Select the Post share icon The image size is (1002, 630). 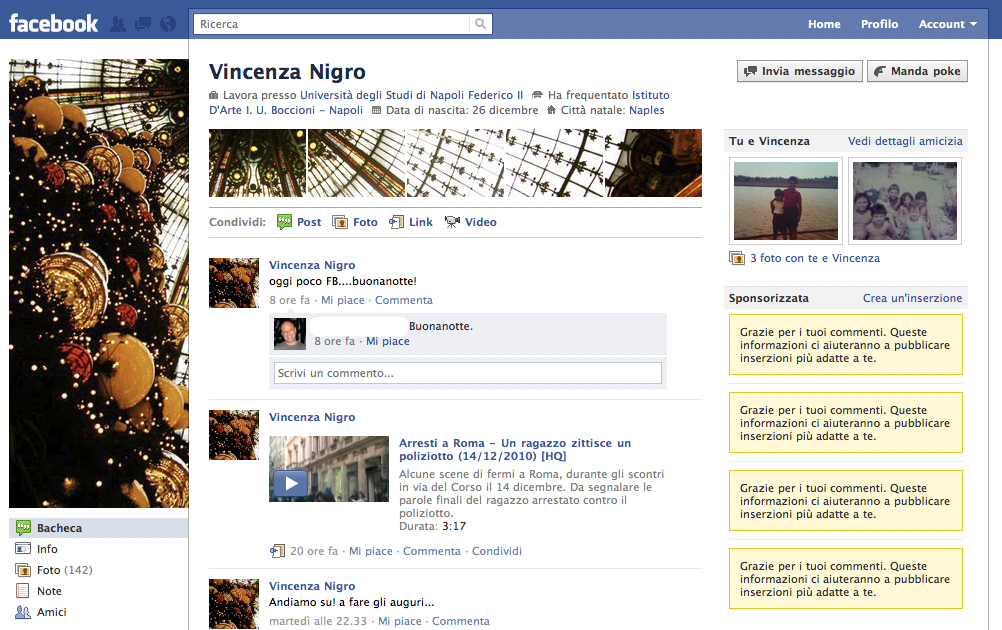click(285, 222)
